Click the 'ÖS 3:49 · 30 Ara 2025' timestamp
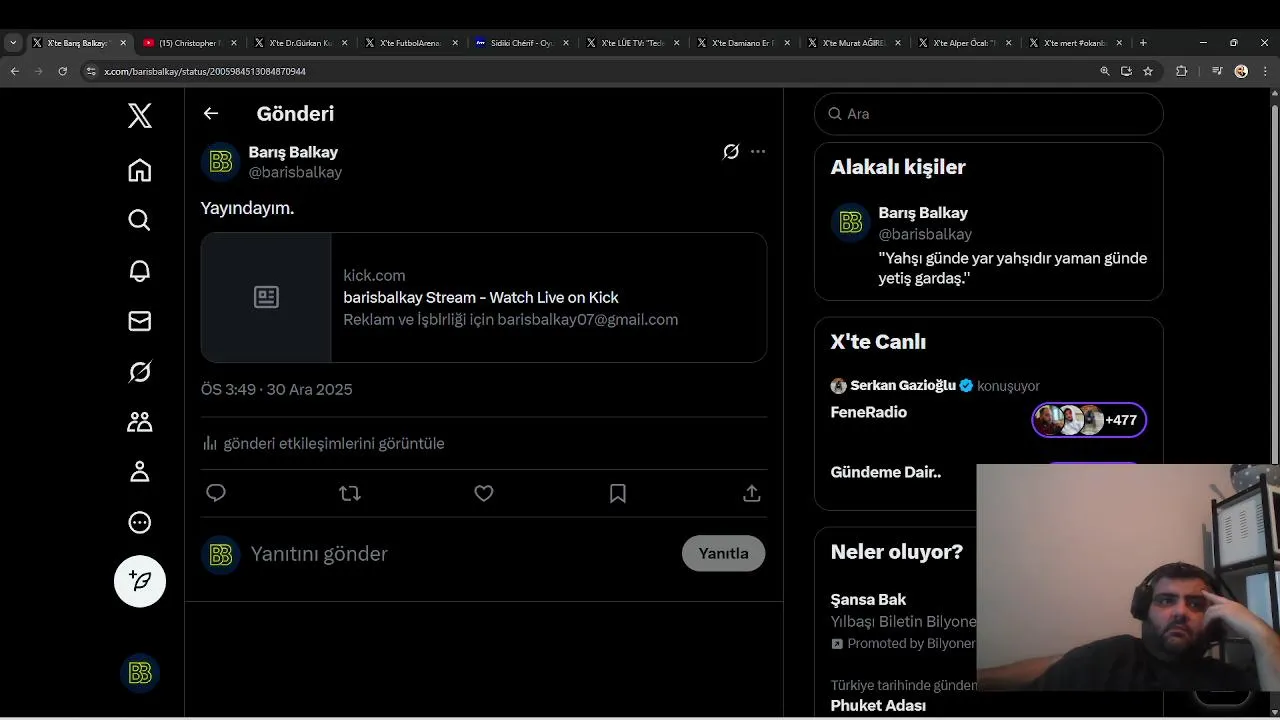1280x720 pixels. point(276,389)
